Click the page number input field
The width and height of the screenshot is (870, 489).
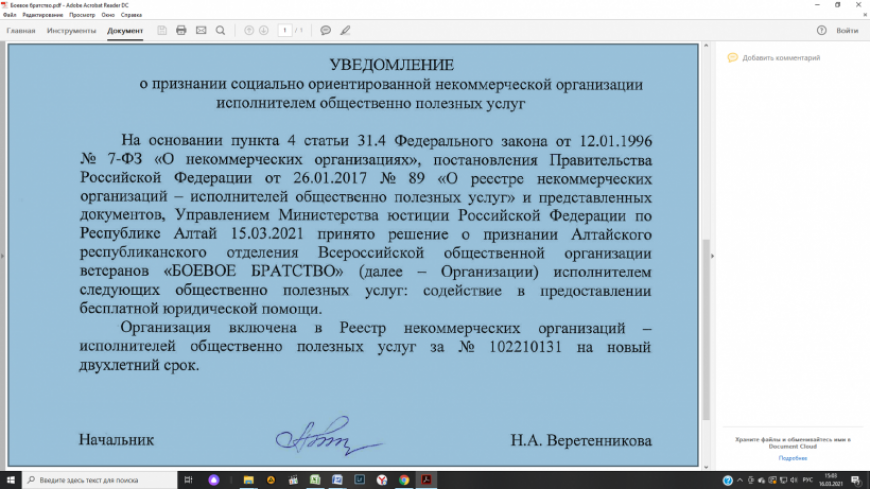coord(285,31)
